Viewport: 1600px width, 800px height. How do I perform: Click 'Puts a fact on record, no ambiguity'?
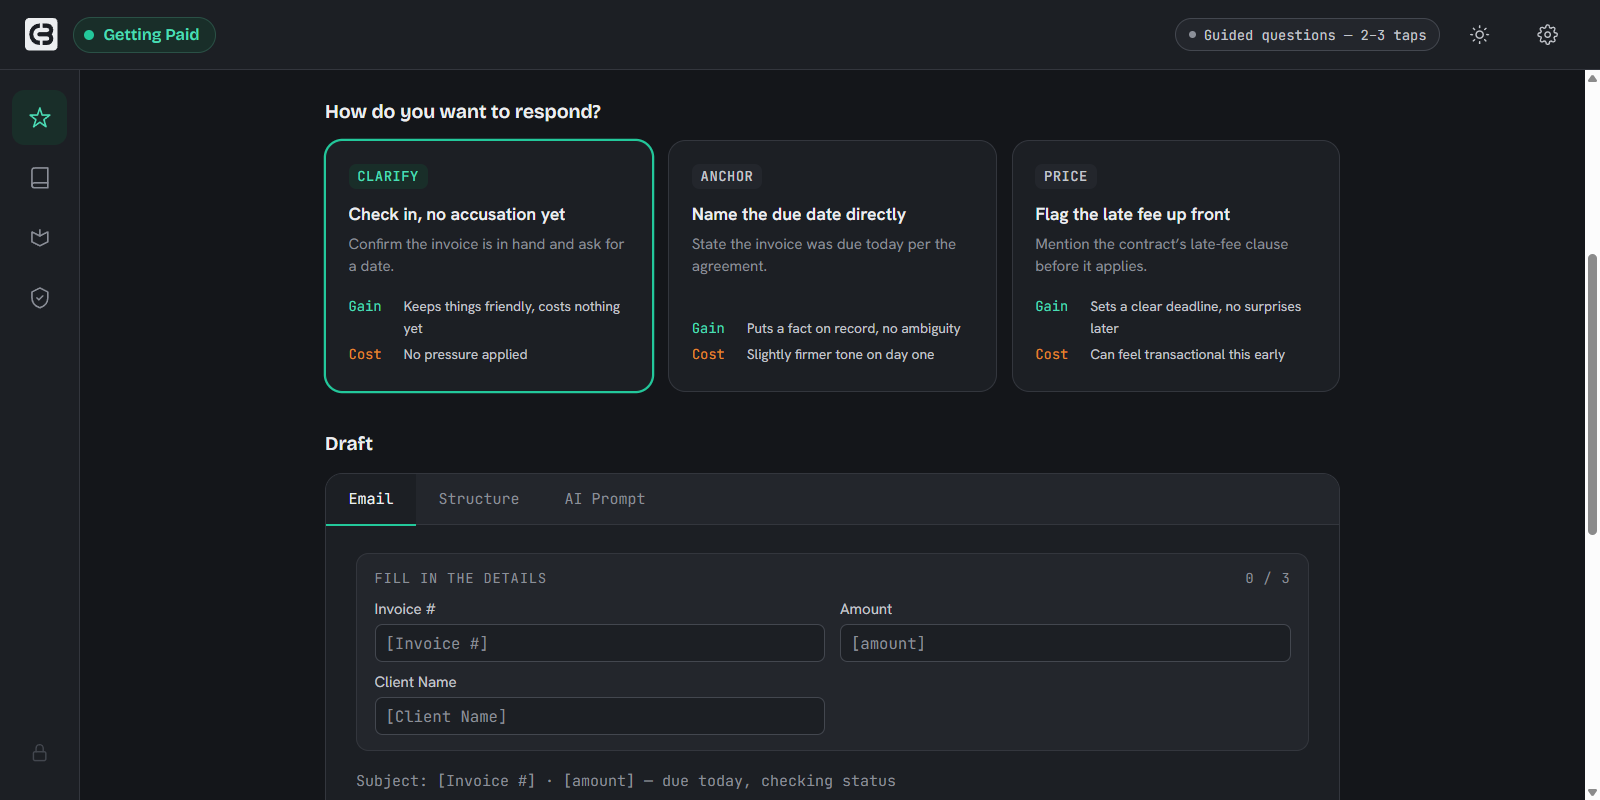[854, 329]
